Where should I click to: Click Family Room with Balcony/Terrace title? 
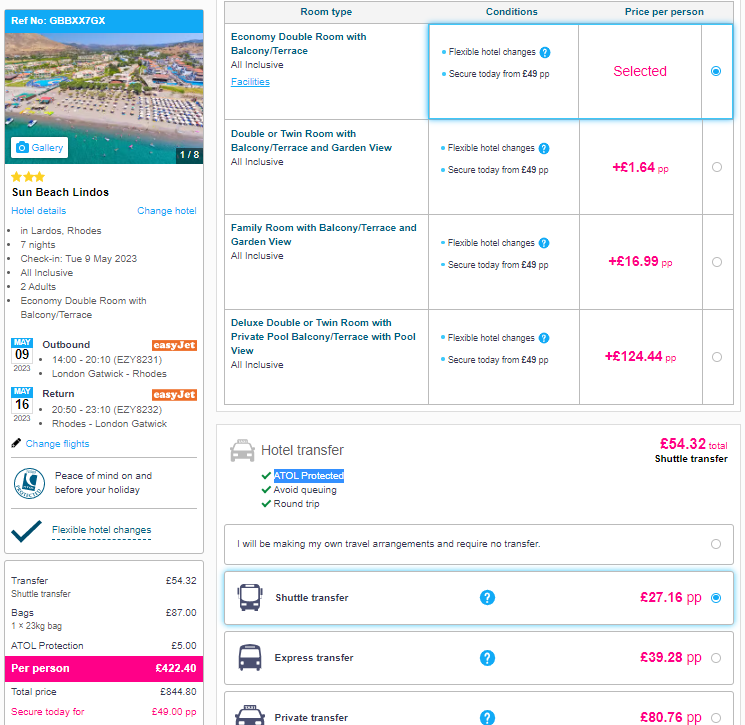coord(324,235)
